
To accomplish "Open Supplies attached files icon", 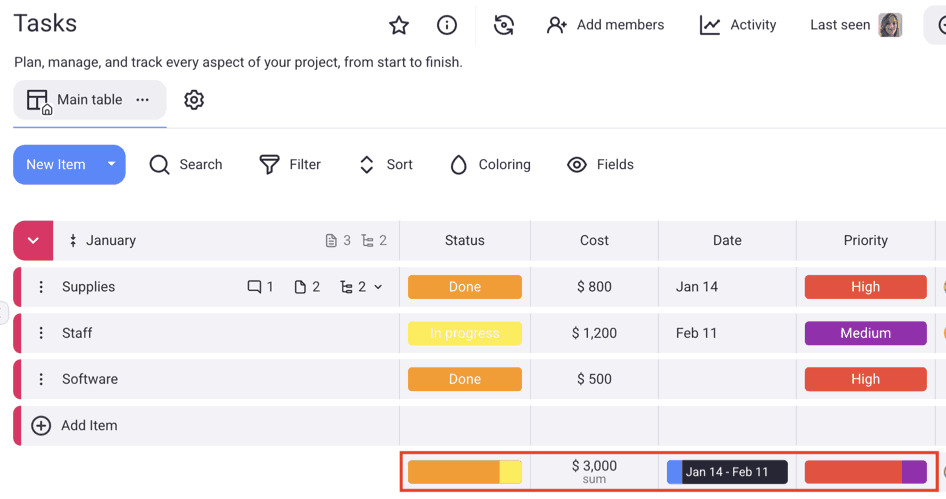I will pos(300,287).
